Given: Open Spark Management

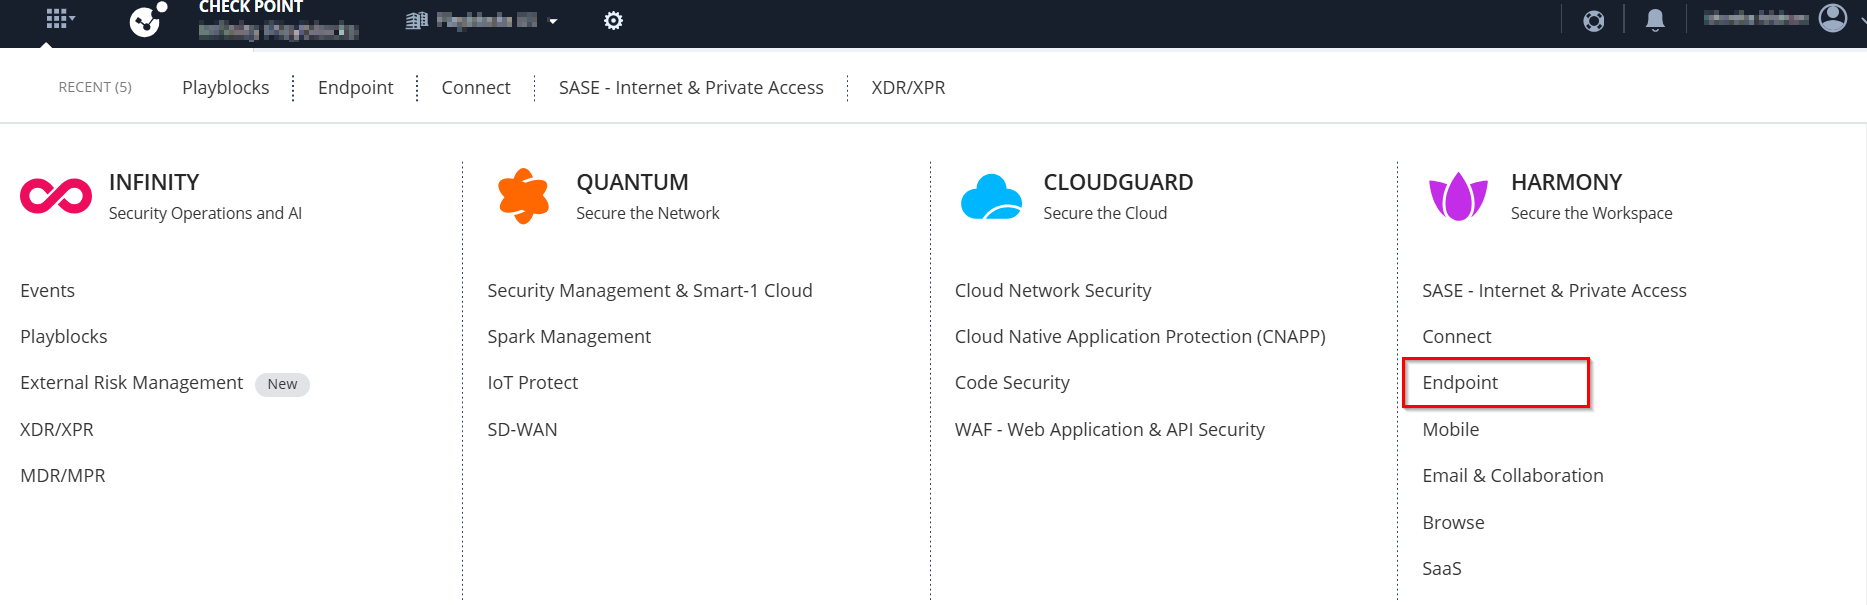Looking at the screenshot, I should (x=569, y=336).
